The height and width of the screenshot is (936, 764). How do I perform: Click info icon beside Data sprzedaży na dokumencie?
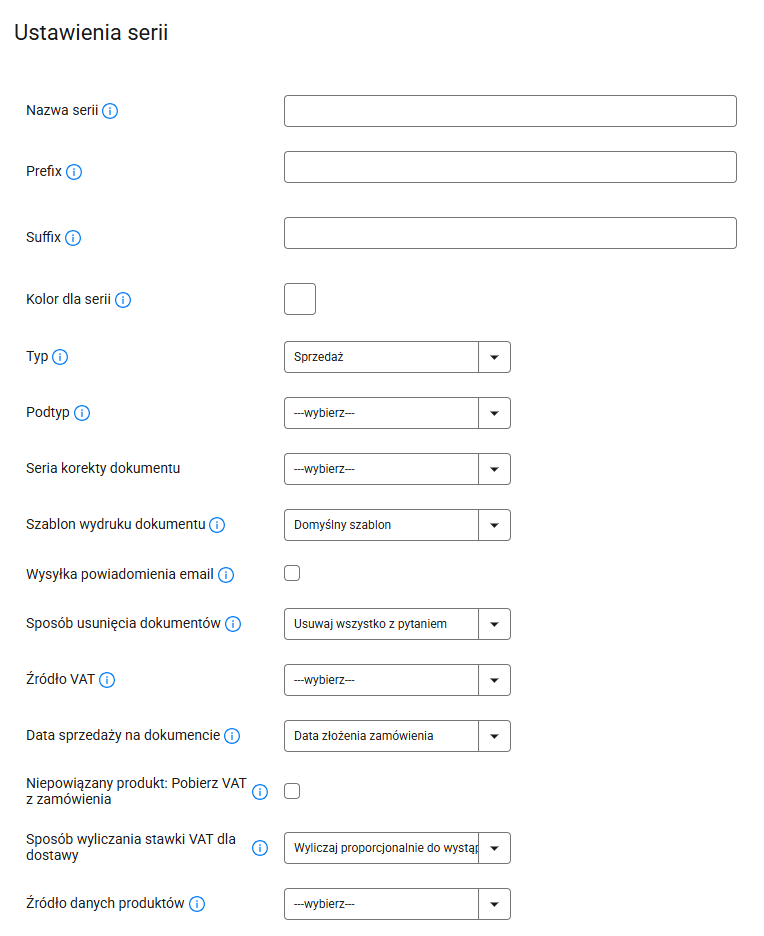tap(232, 736)
